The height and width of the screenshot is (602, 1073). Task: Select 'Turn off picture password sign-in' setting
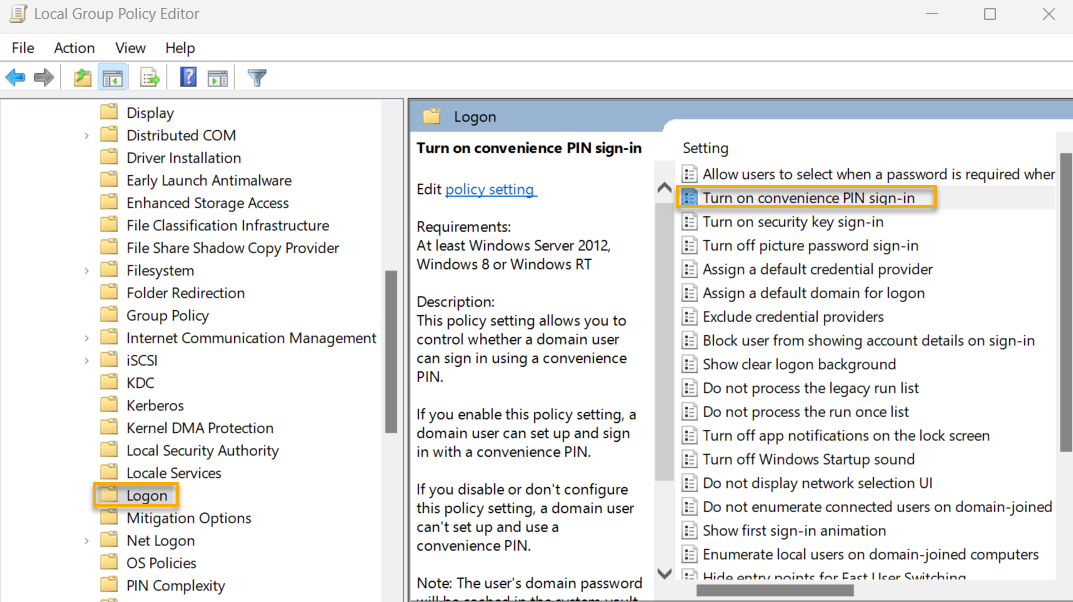coord(810,245)
